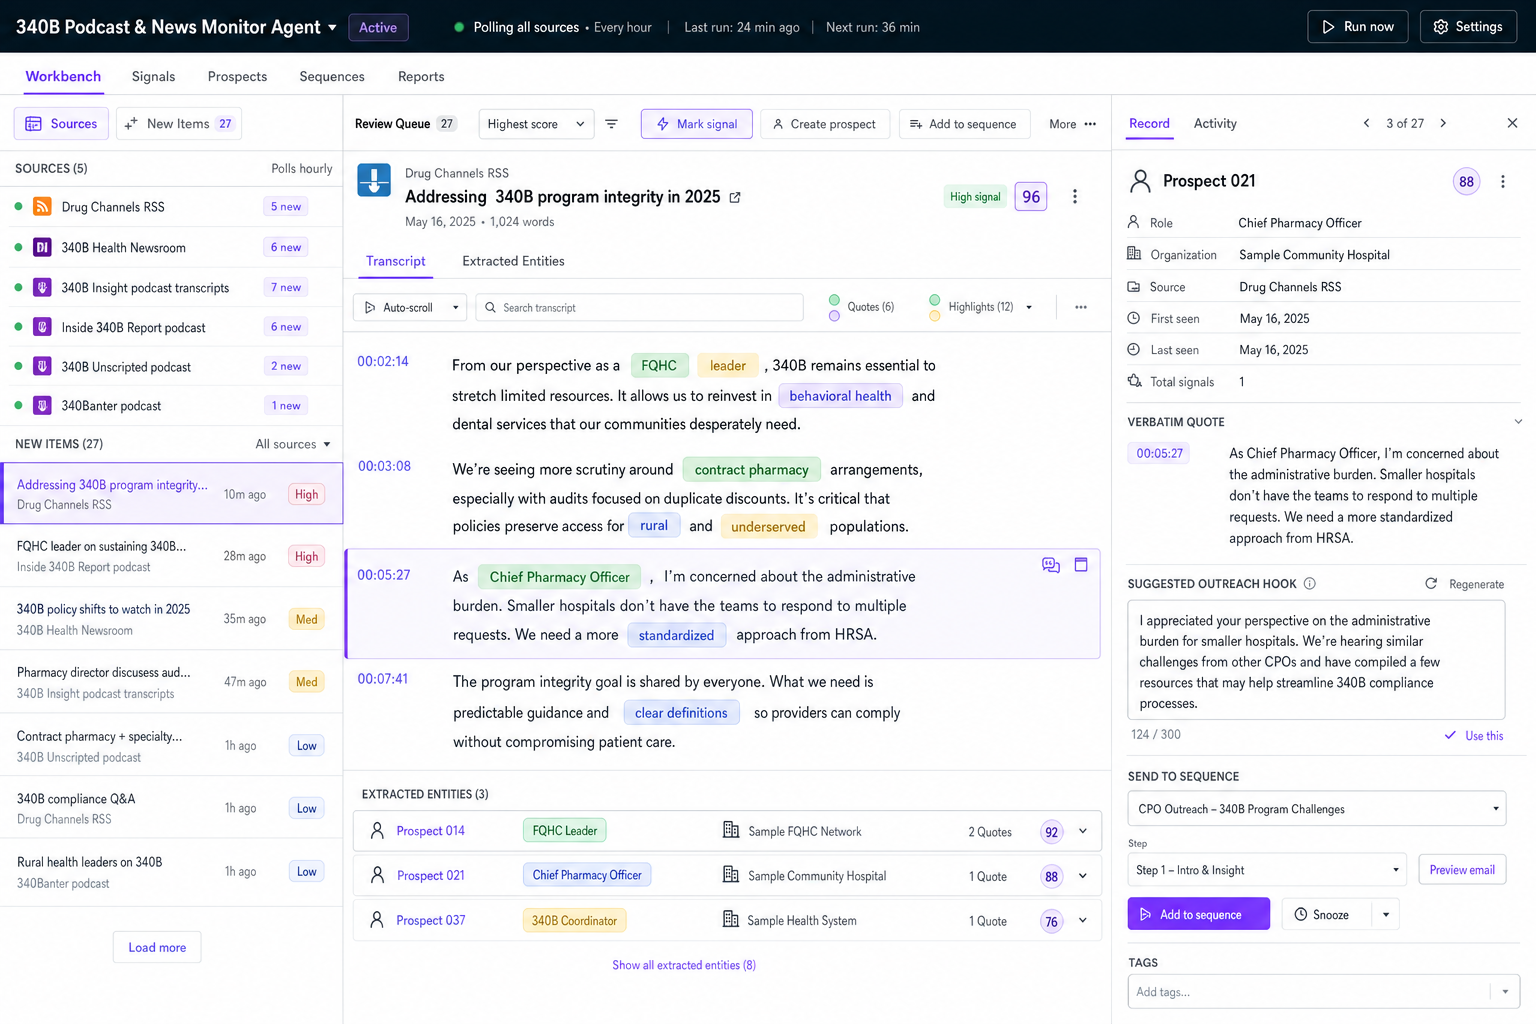Click Mark signal button
The height and width of the screenshot is (1024, 1536).
(x=696, y=124)
